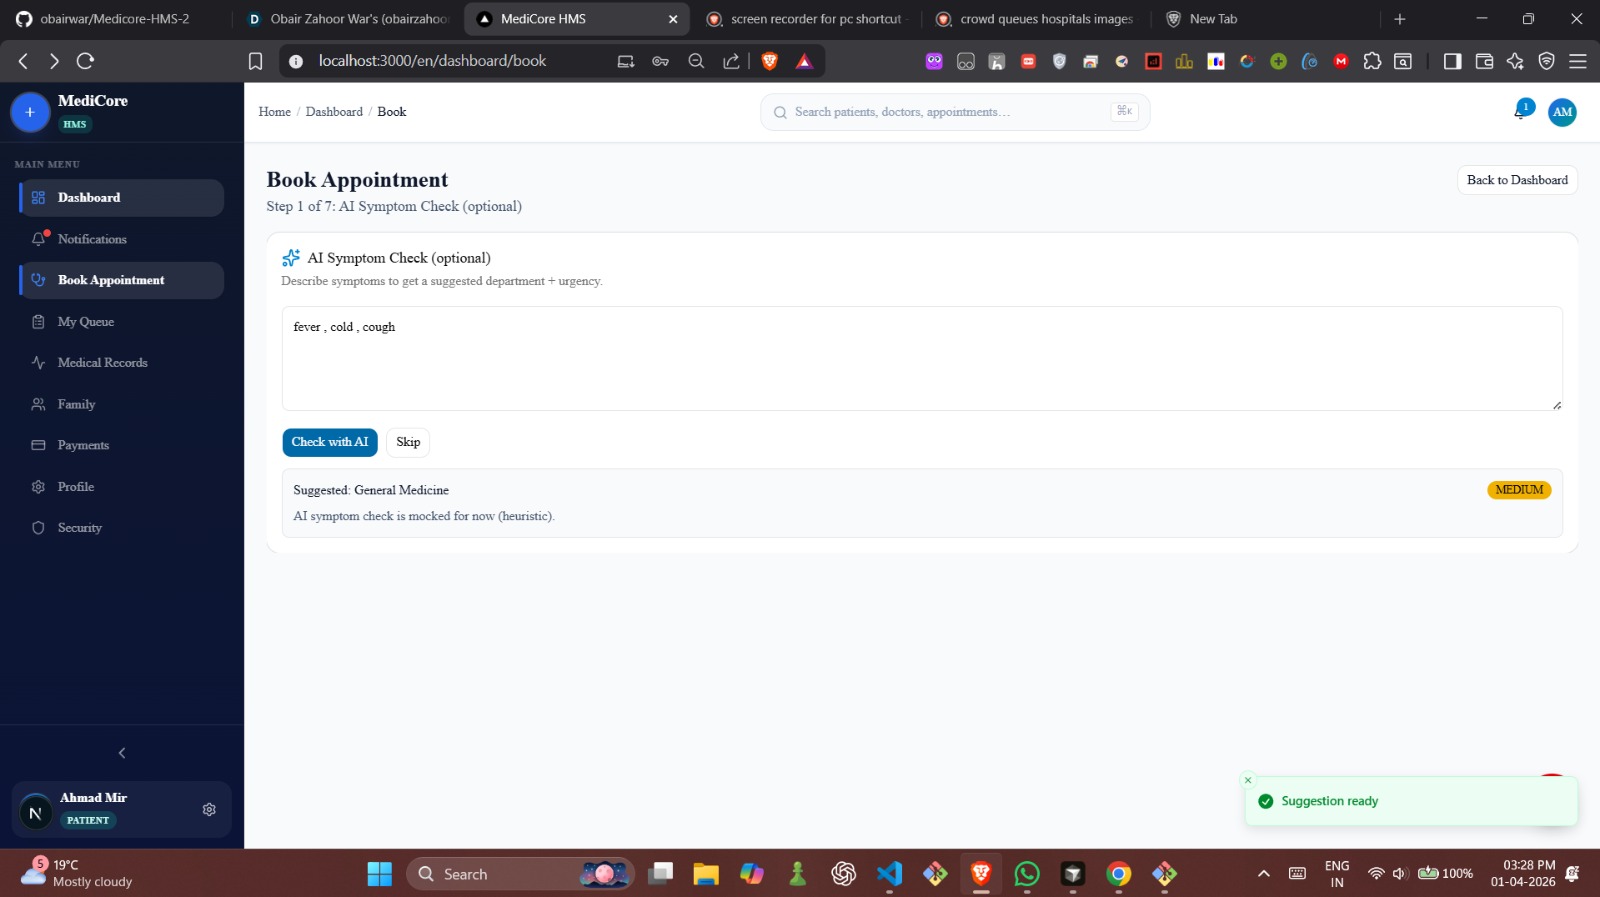Click Back to Dashboard button

(x=1517, y=180)
